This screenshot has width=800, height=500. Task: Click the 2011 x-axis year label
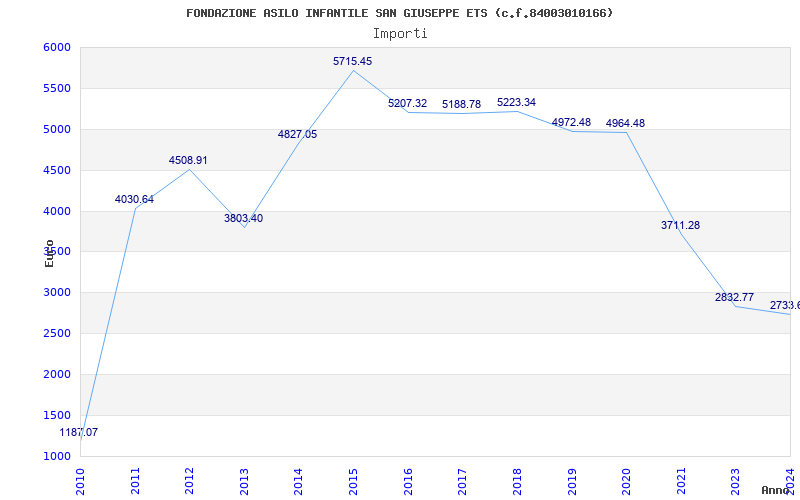click(x=135, y=482)
